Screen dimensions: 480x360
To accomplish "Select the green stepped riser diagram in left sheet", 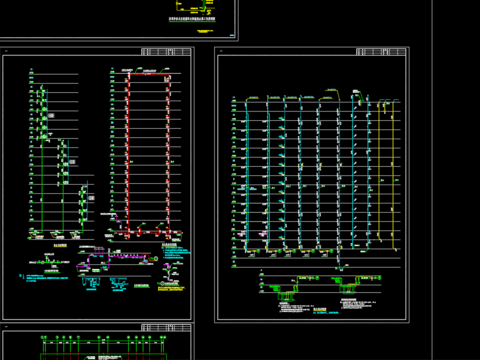I will click(62, 153).
